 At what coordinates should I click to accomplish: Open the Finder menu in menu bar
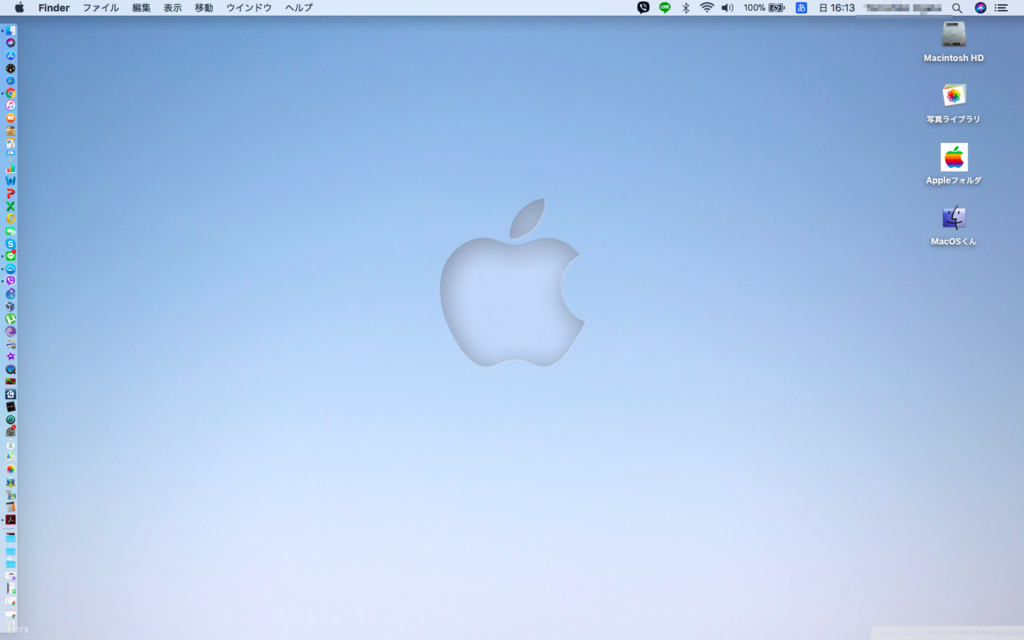tap(54, 8)
